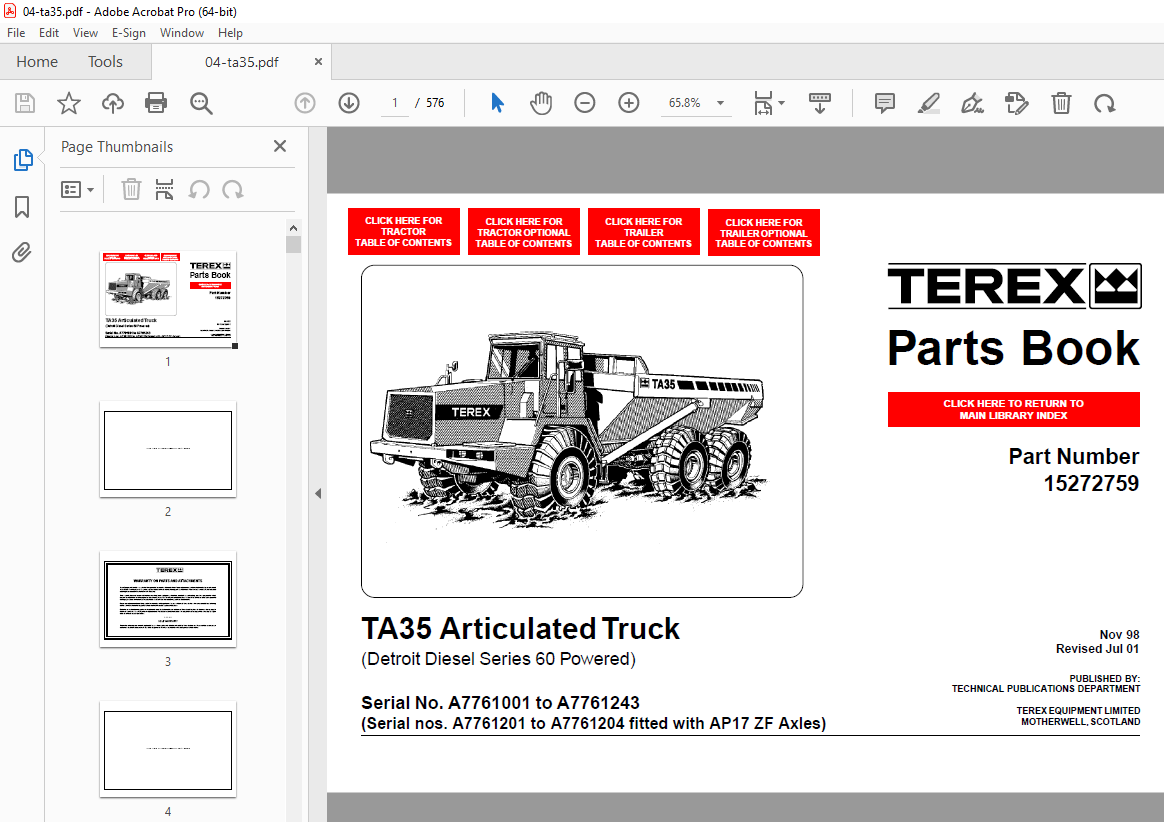Viewport: 1164px width, 822px height.
Task: Click Trailer Table of Contents button
Action: tap(644, 232)
